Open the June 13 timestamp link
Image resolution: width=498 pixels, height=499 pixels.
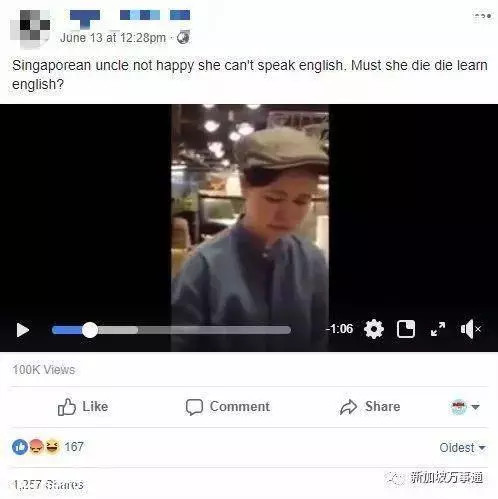click(113, 38)
